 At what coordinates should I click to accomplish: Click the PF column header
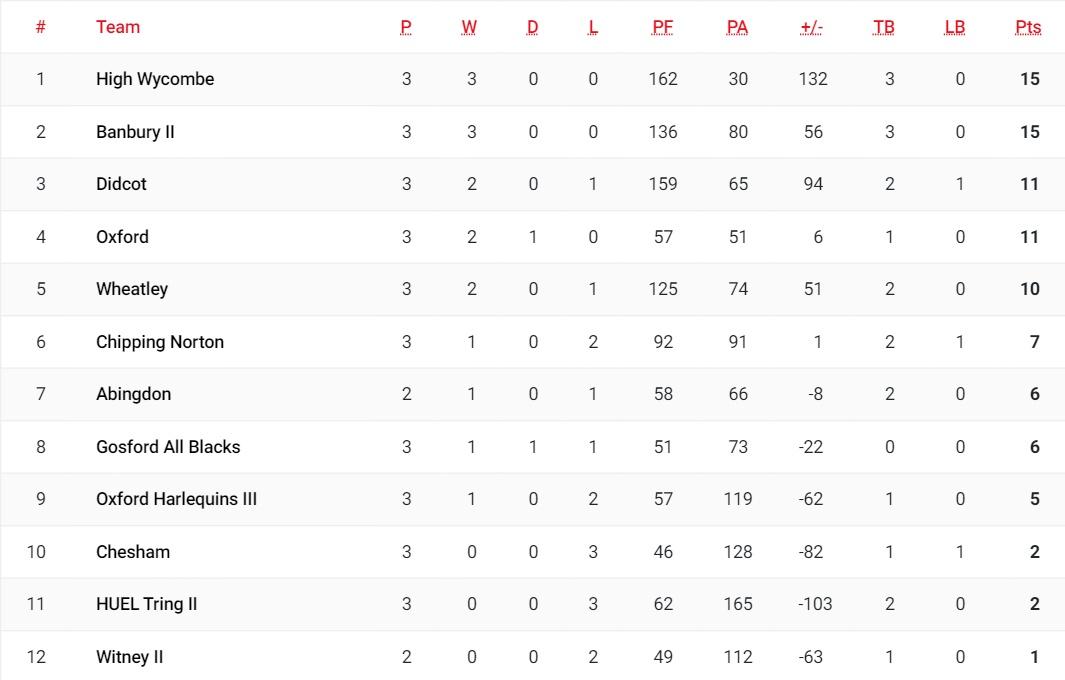pyautogui.click(x=662, y=27)
